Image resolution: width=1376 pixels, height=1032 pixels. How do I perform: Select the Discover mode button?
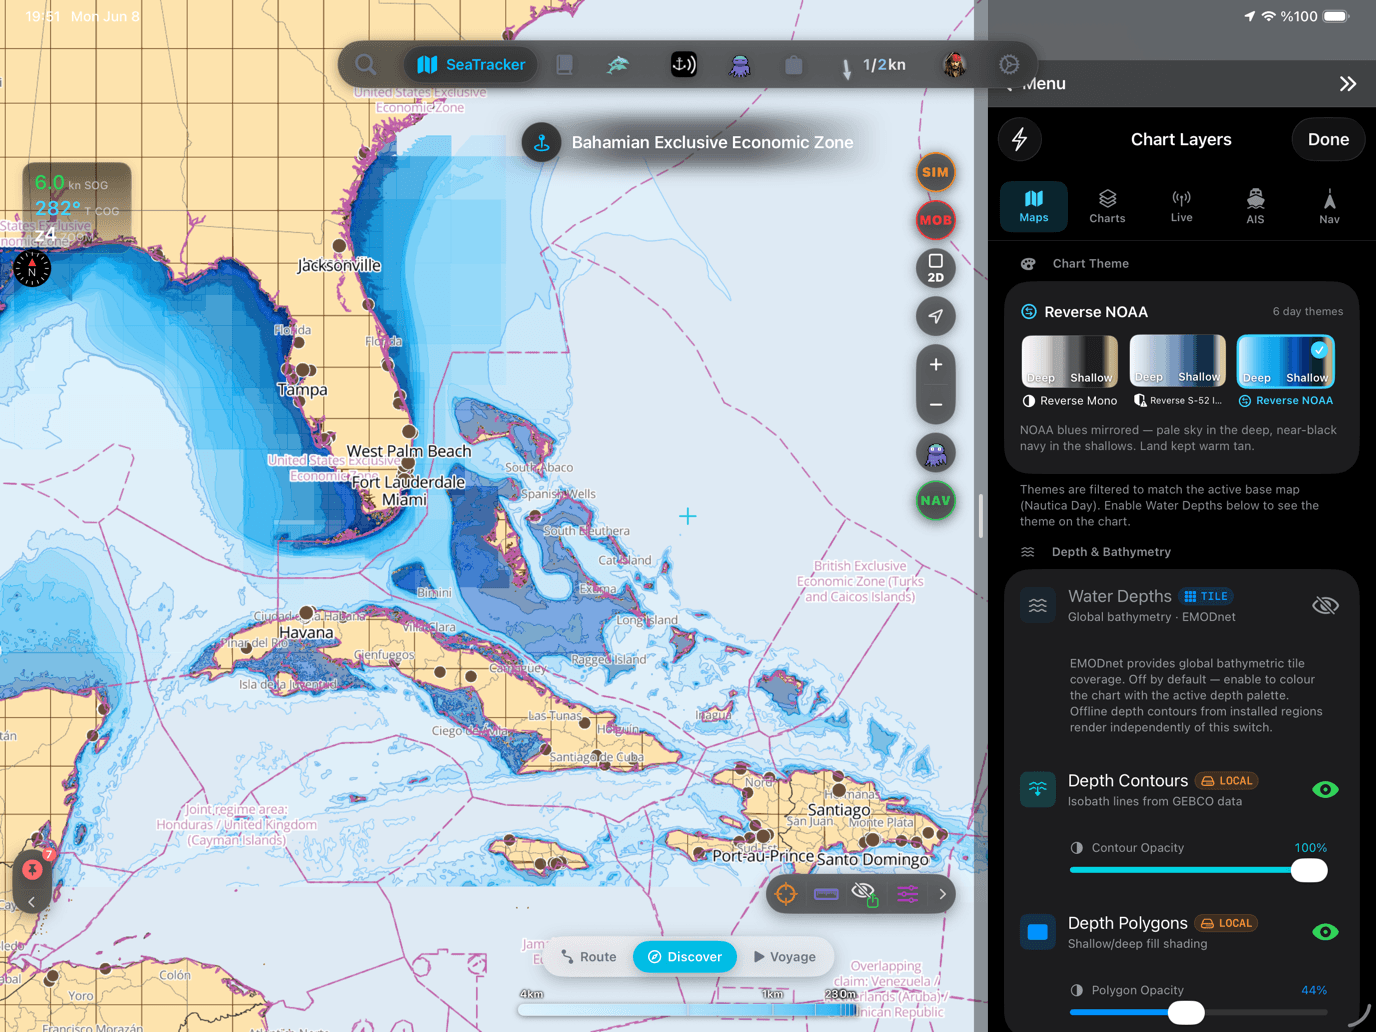click(x=685, y=957)
